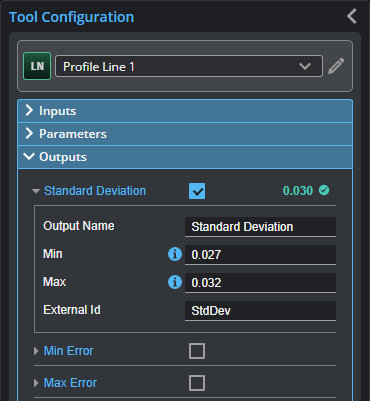Expand the Max Error triangle
The image size is (370, 401).
pos(36,383)
